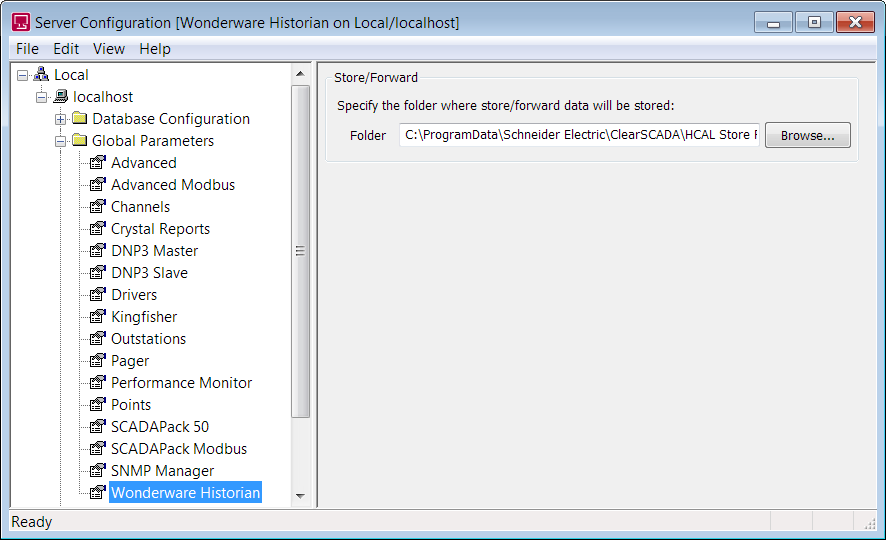This screenshot has width=886, height=540.
Task: Select the Drivers tree item
Action: point(134,295)
